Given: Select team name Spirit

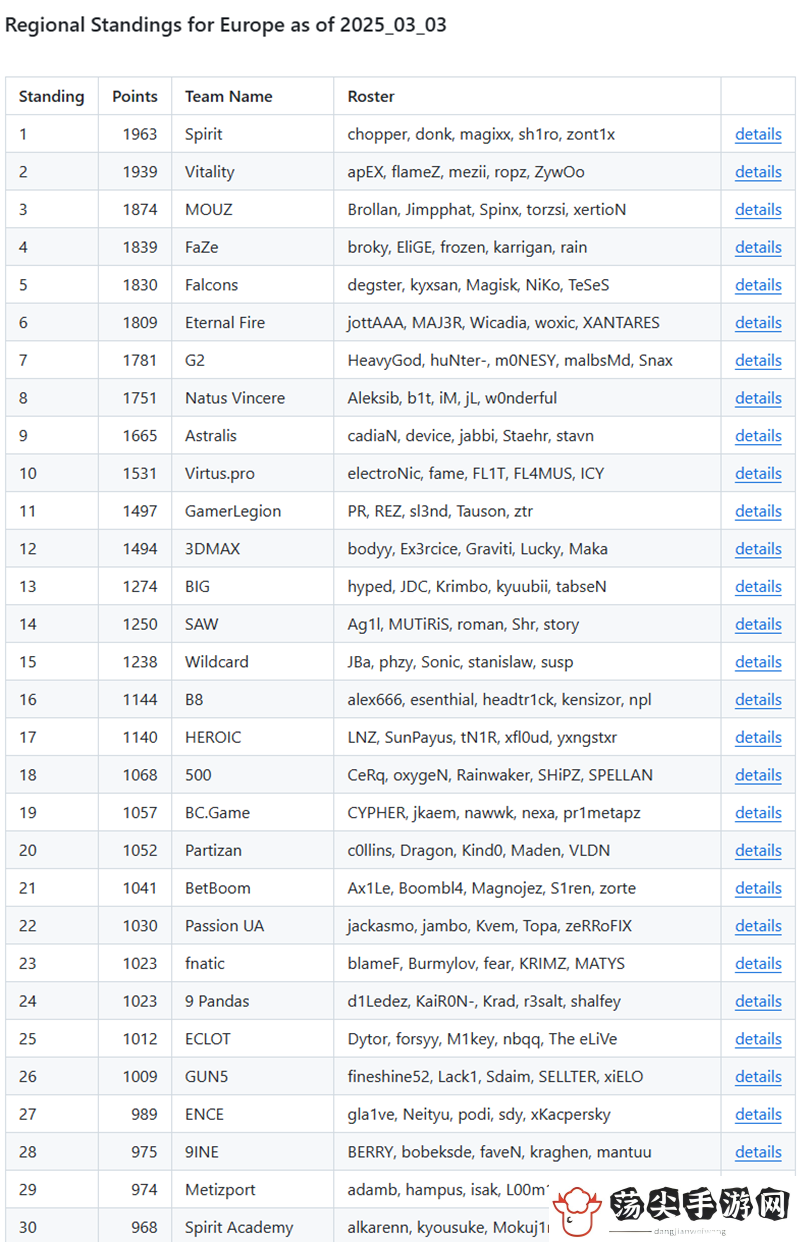Looking at the screenshot, I should click(x=204, y=134).
